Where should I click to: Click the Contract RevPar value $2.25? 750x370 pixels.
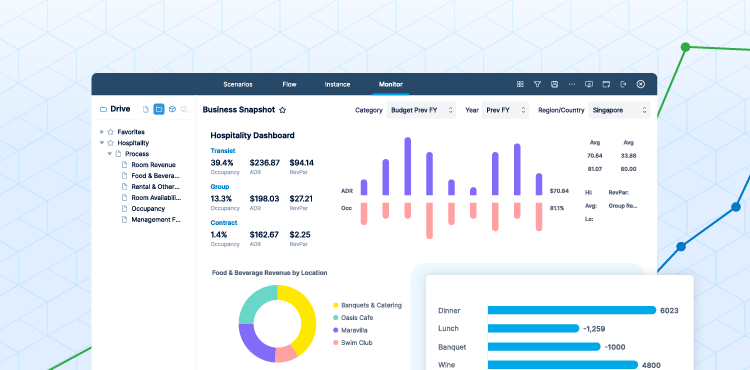(x=300, y=235)
